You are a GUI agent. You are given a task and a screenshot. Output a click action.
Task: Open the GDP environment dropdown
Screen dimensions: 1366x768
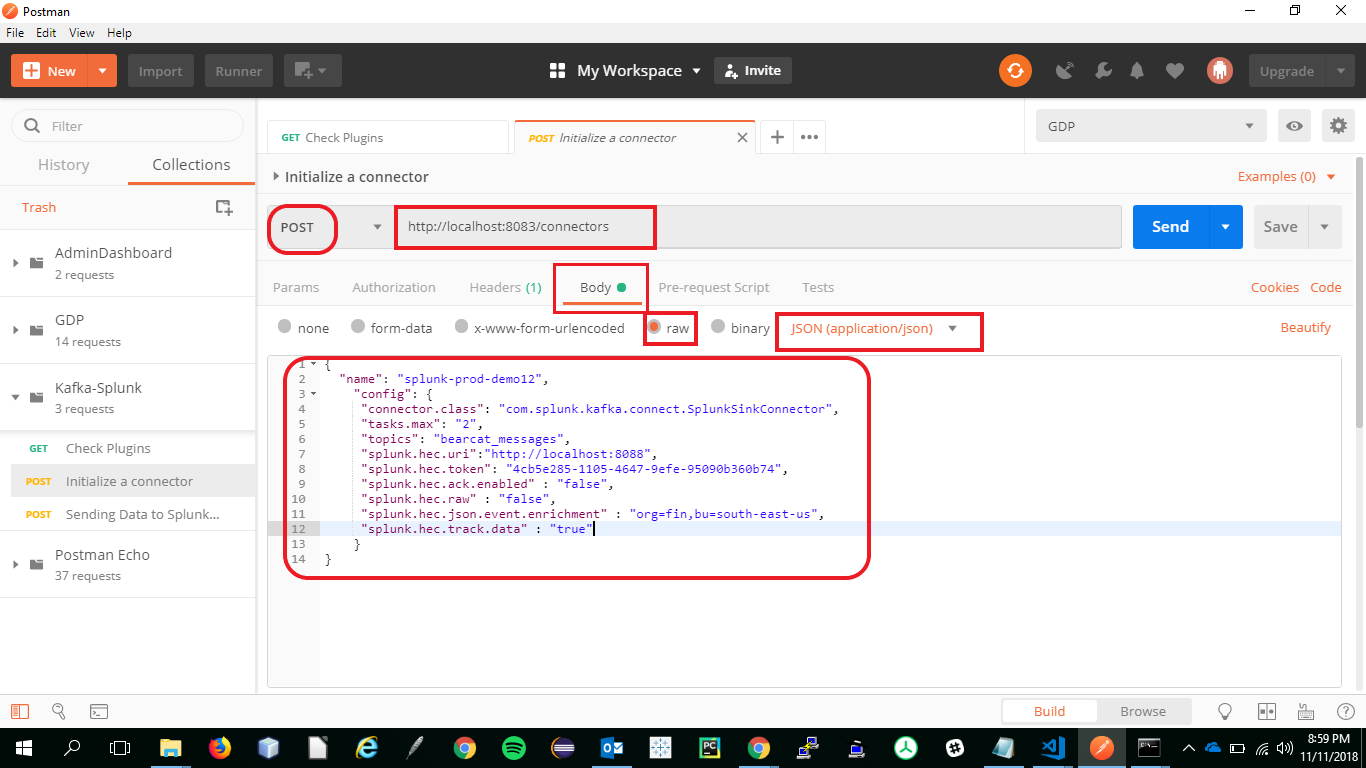[1151, 126]
